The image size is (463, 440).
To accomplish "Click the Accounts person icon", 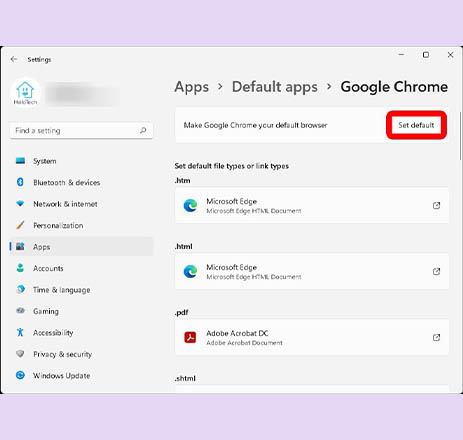I will pos(20,268).
